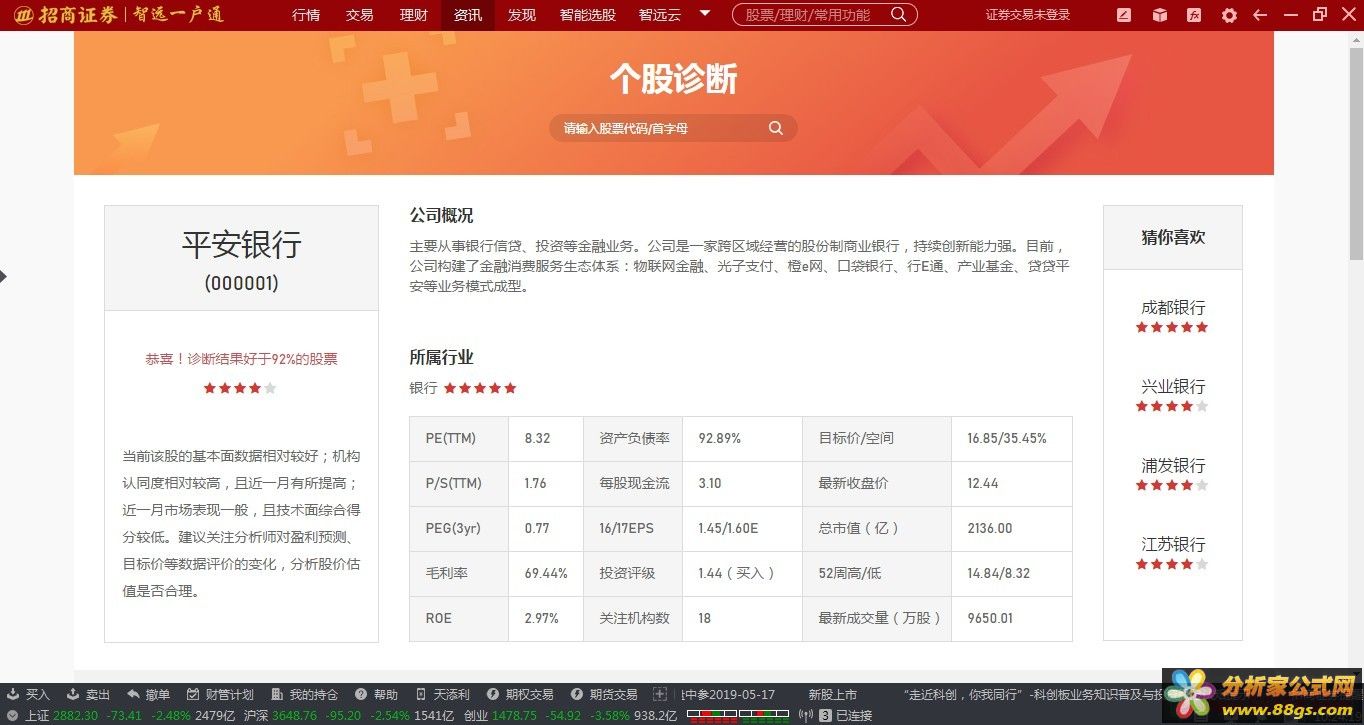Screen dimensions: 1364x725
Task: Click the 上证 index value 2882.30
Action: (x=75, y=716)
